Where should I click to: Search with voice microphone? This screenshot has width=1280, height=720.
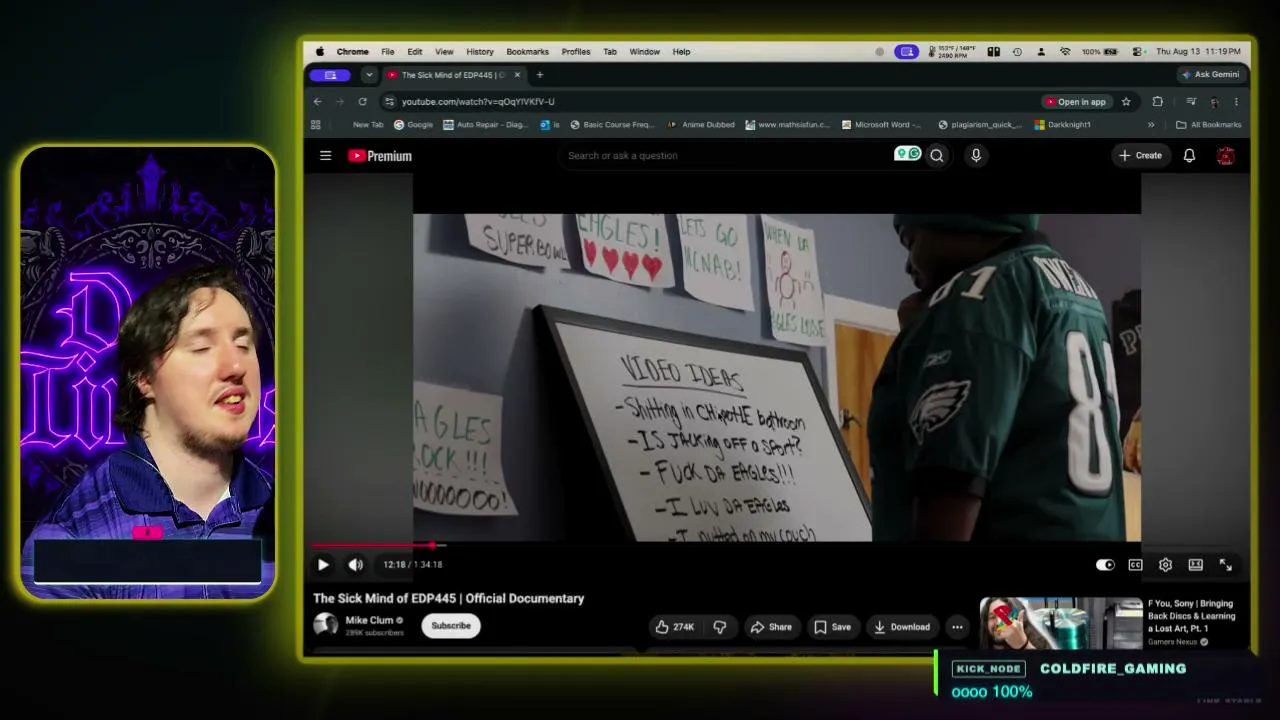976,156
